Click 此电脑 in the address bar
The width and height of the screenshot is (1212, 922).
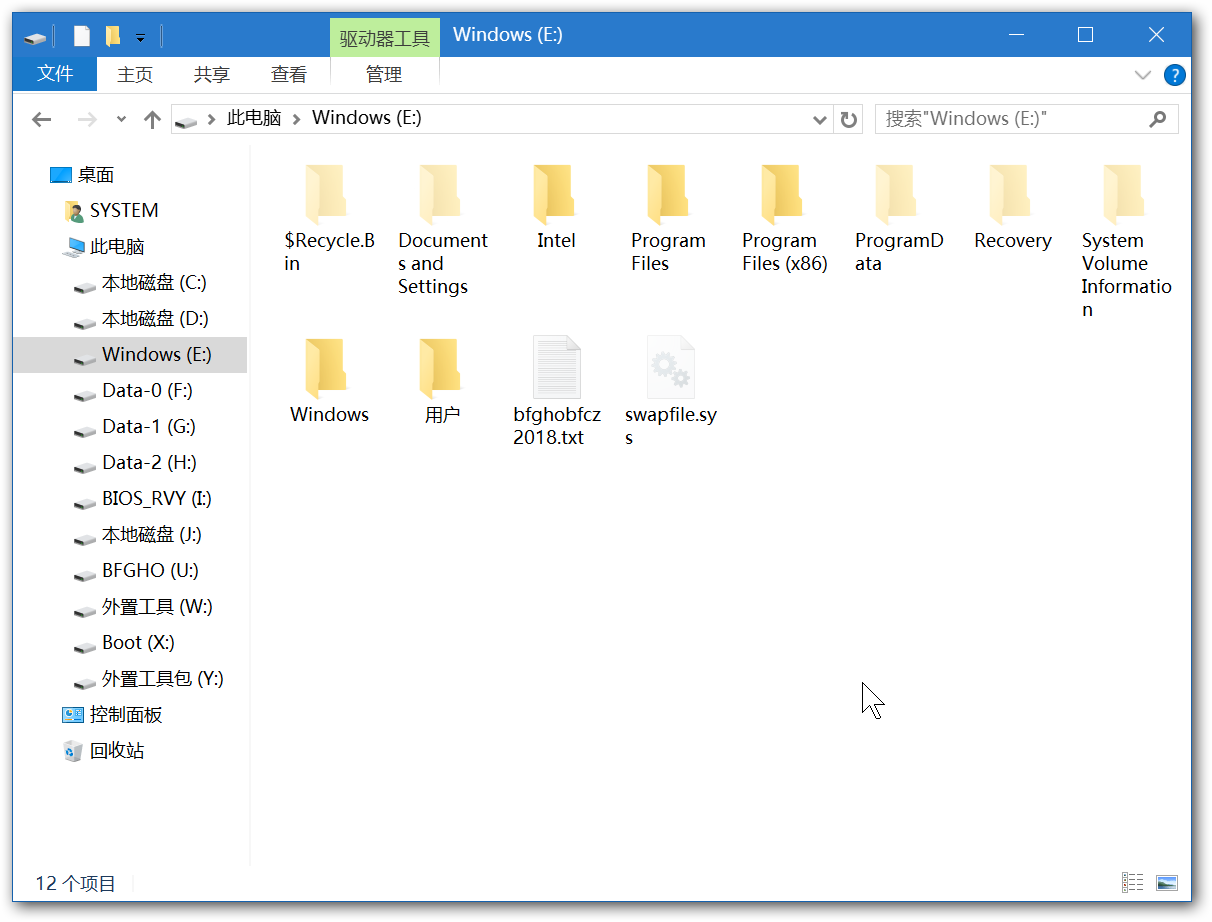(x=254, y=118)
